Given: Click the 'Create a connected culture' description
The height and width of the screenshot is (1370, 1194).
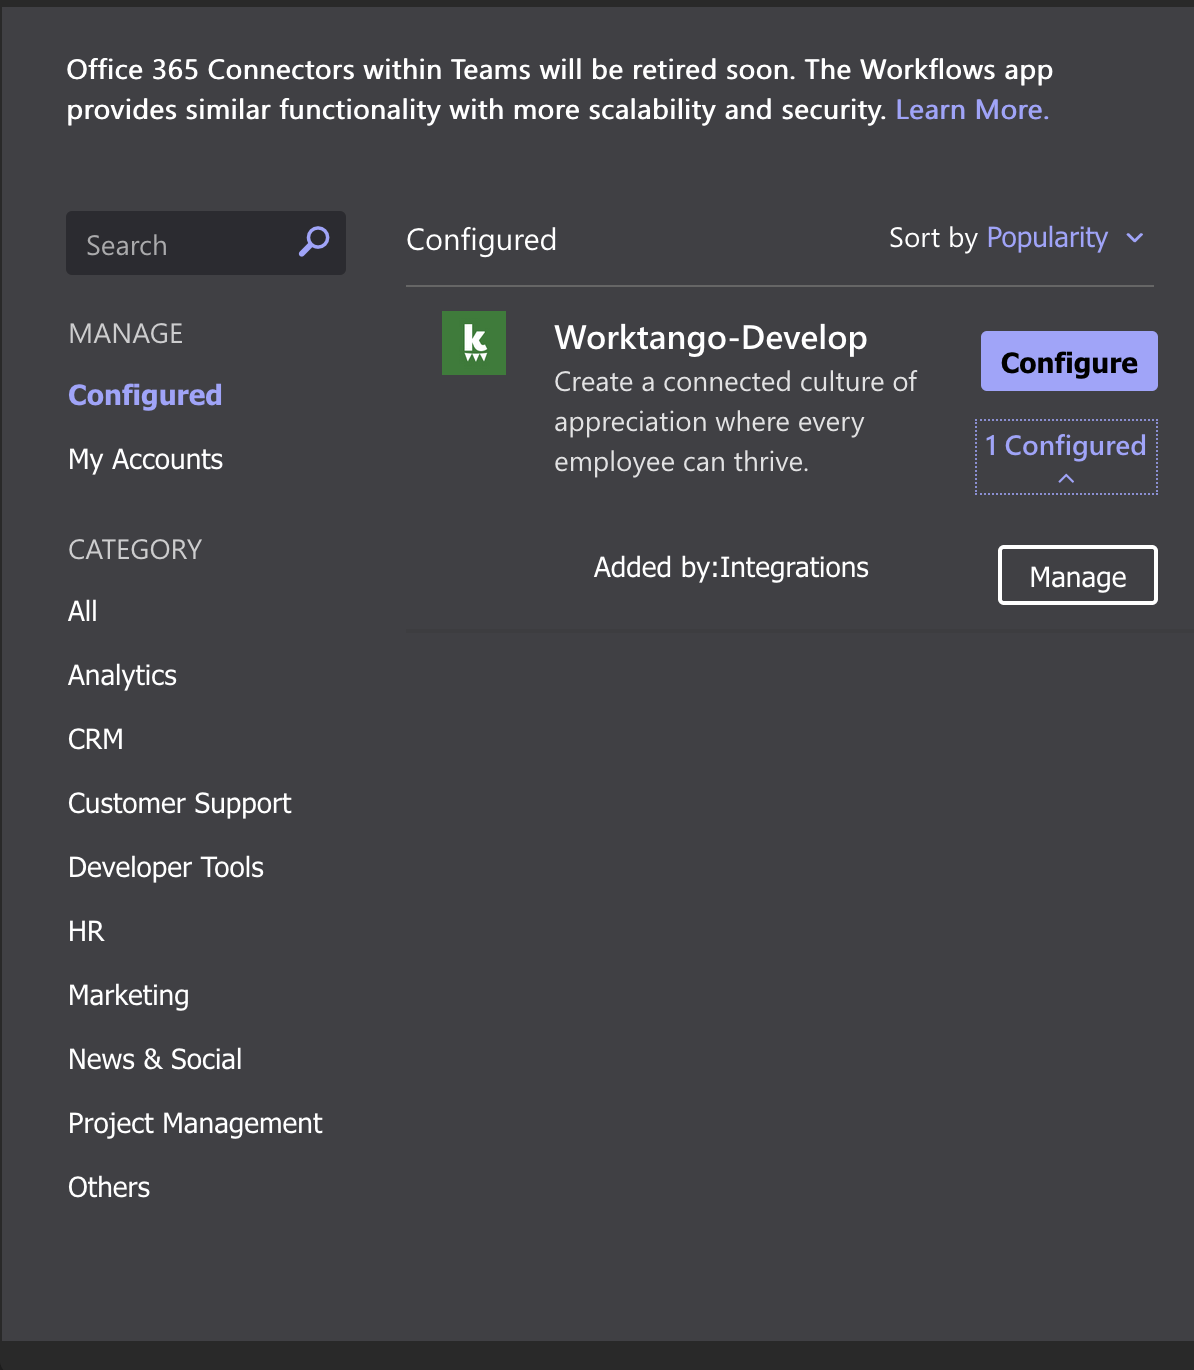Looking at the screenshot, I should point(735,421).
